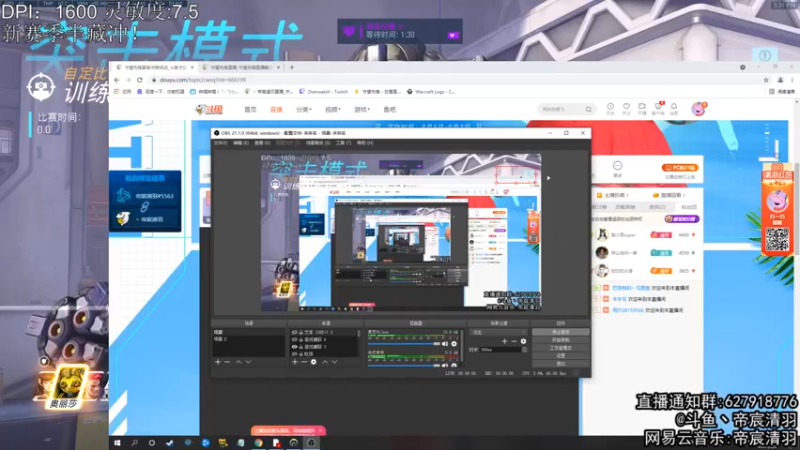Viewport: 800px width, 450px height.
Task: Open source properties gear in sources panel
Action: (314, 362)
